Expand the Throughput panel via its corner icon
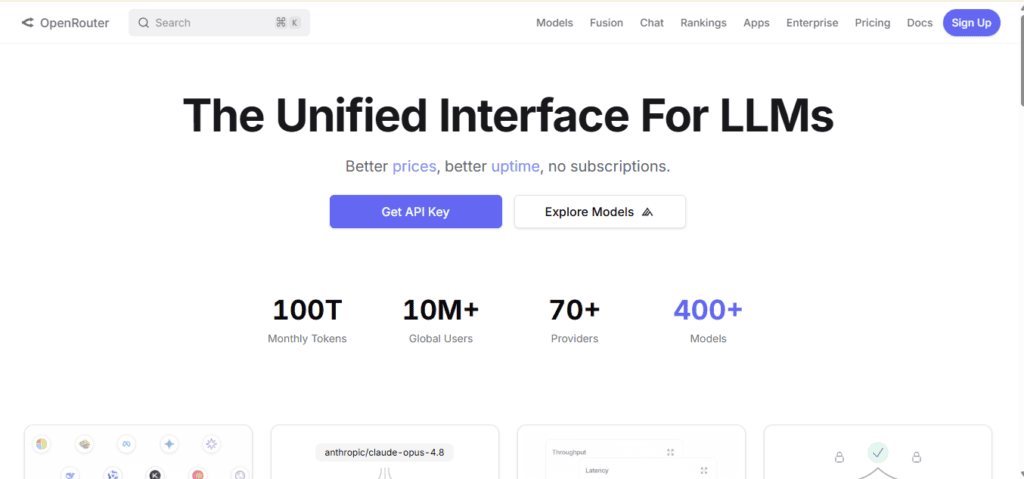1024x479 pixels. 670,452
